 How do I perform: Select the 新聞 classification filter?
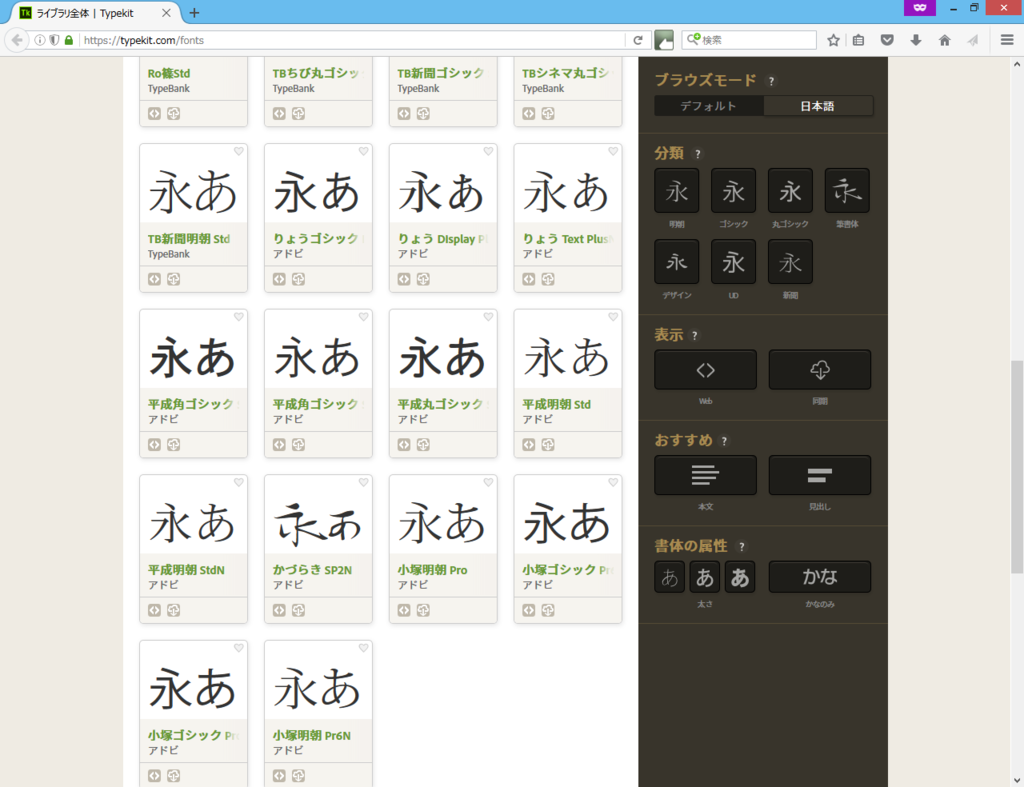(x=790, y=262)
